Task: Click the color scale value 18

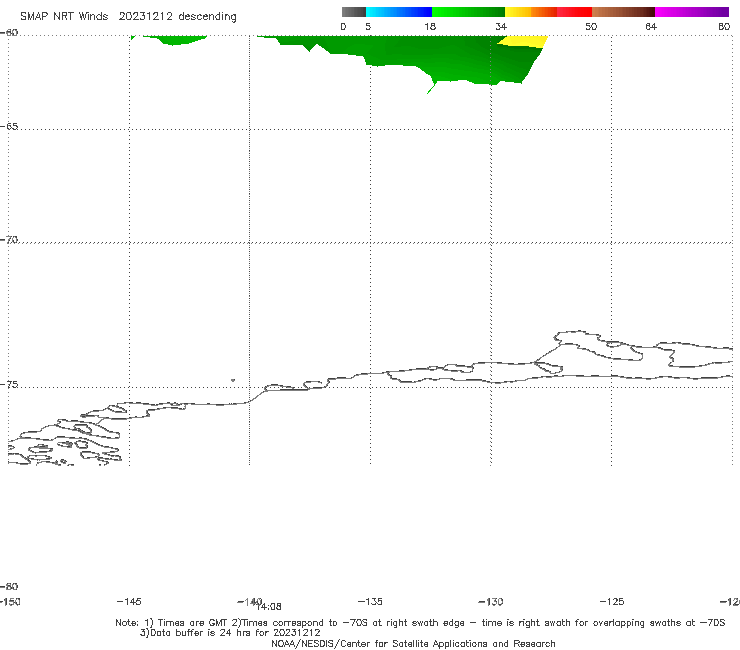Action: pyautogui.click(x=430, y=27)
